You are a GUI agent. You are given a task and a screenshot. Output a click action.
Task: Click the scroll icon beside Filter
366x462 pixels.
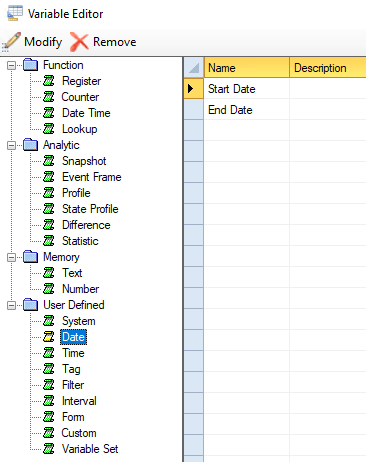[x=49, y=385]
